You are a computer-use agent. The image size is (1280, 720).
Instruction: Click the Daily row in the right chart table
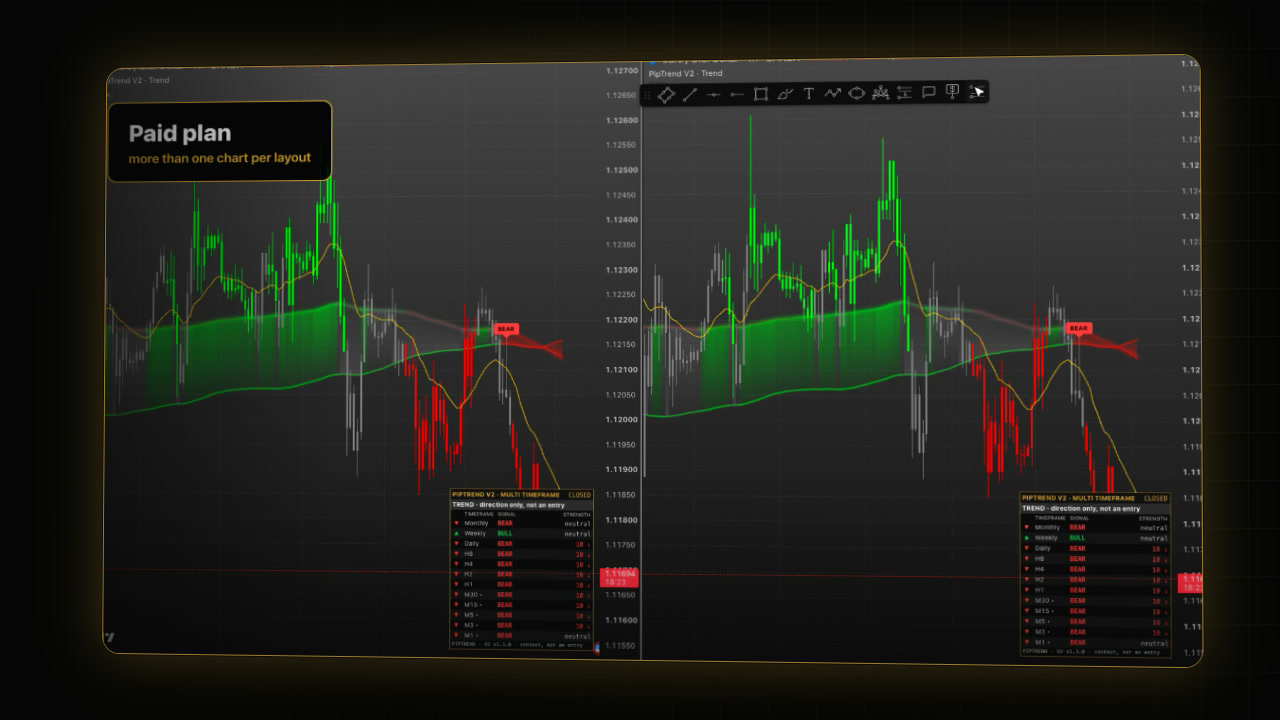(x=1095, y=548)
